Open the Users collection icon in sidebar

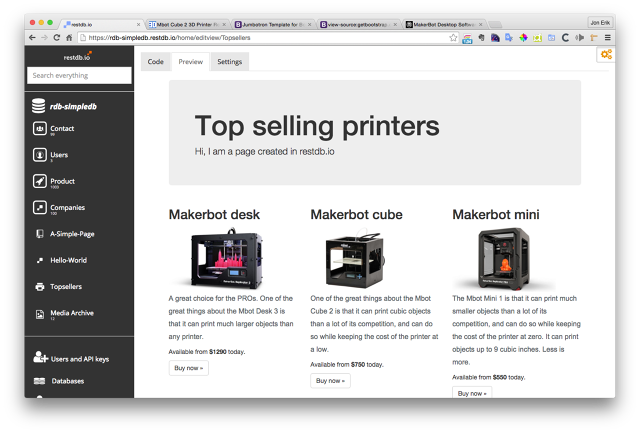(x=40, y=155)
